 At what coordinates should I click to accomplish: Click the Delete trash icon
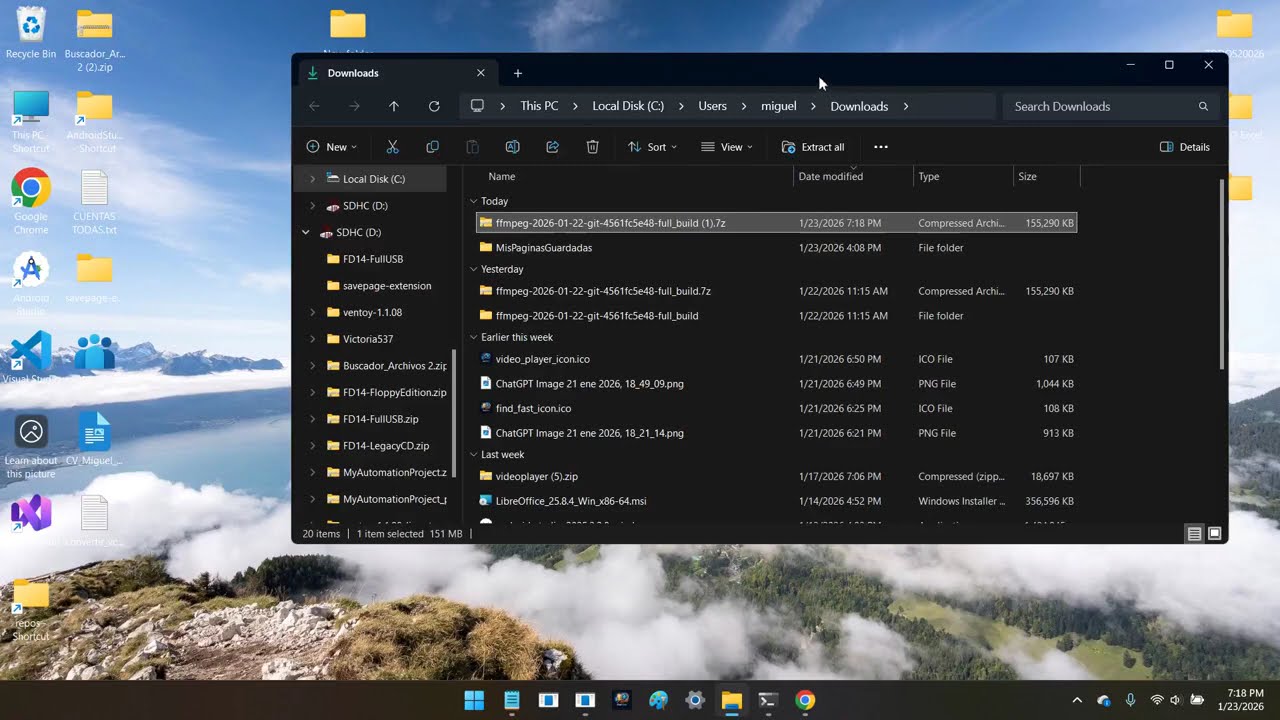pos(592,147)
